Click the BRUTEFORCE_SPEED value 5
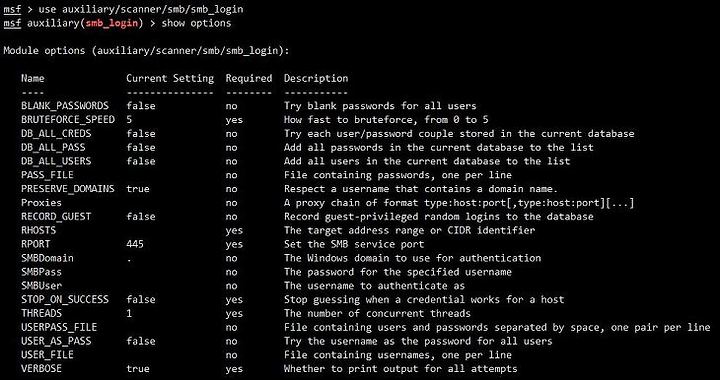 (x=129, y=120)
